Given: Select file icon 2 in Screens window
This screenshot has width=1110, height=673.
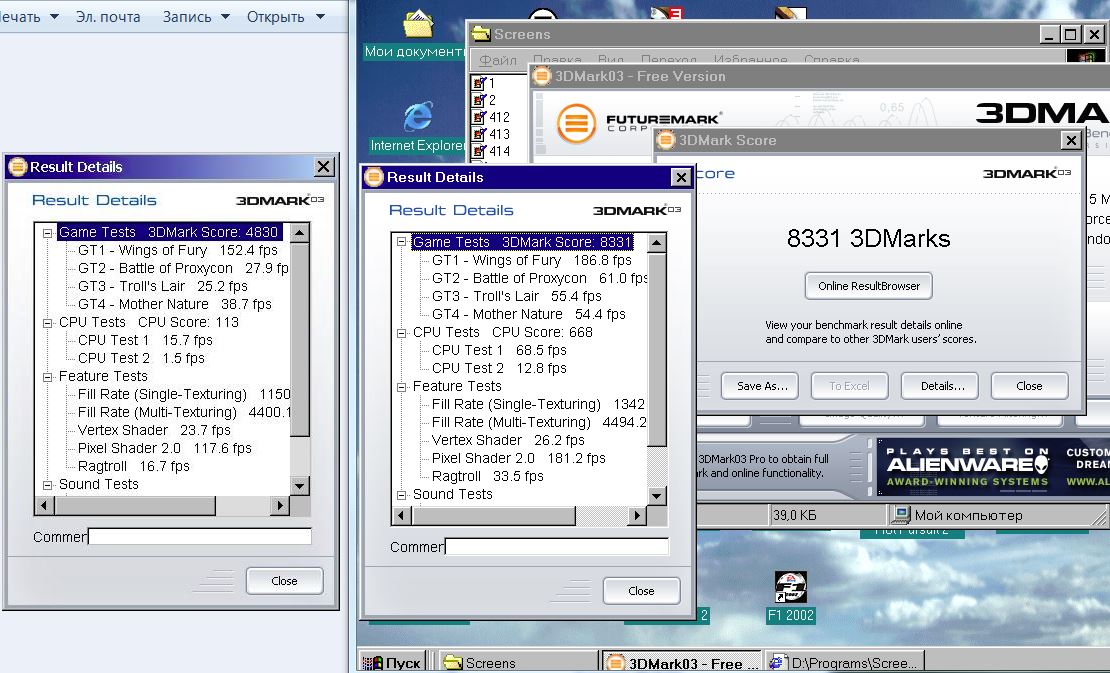Looking at the screenshot, I should [x=480, y=100].
